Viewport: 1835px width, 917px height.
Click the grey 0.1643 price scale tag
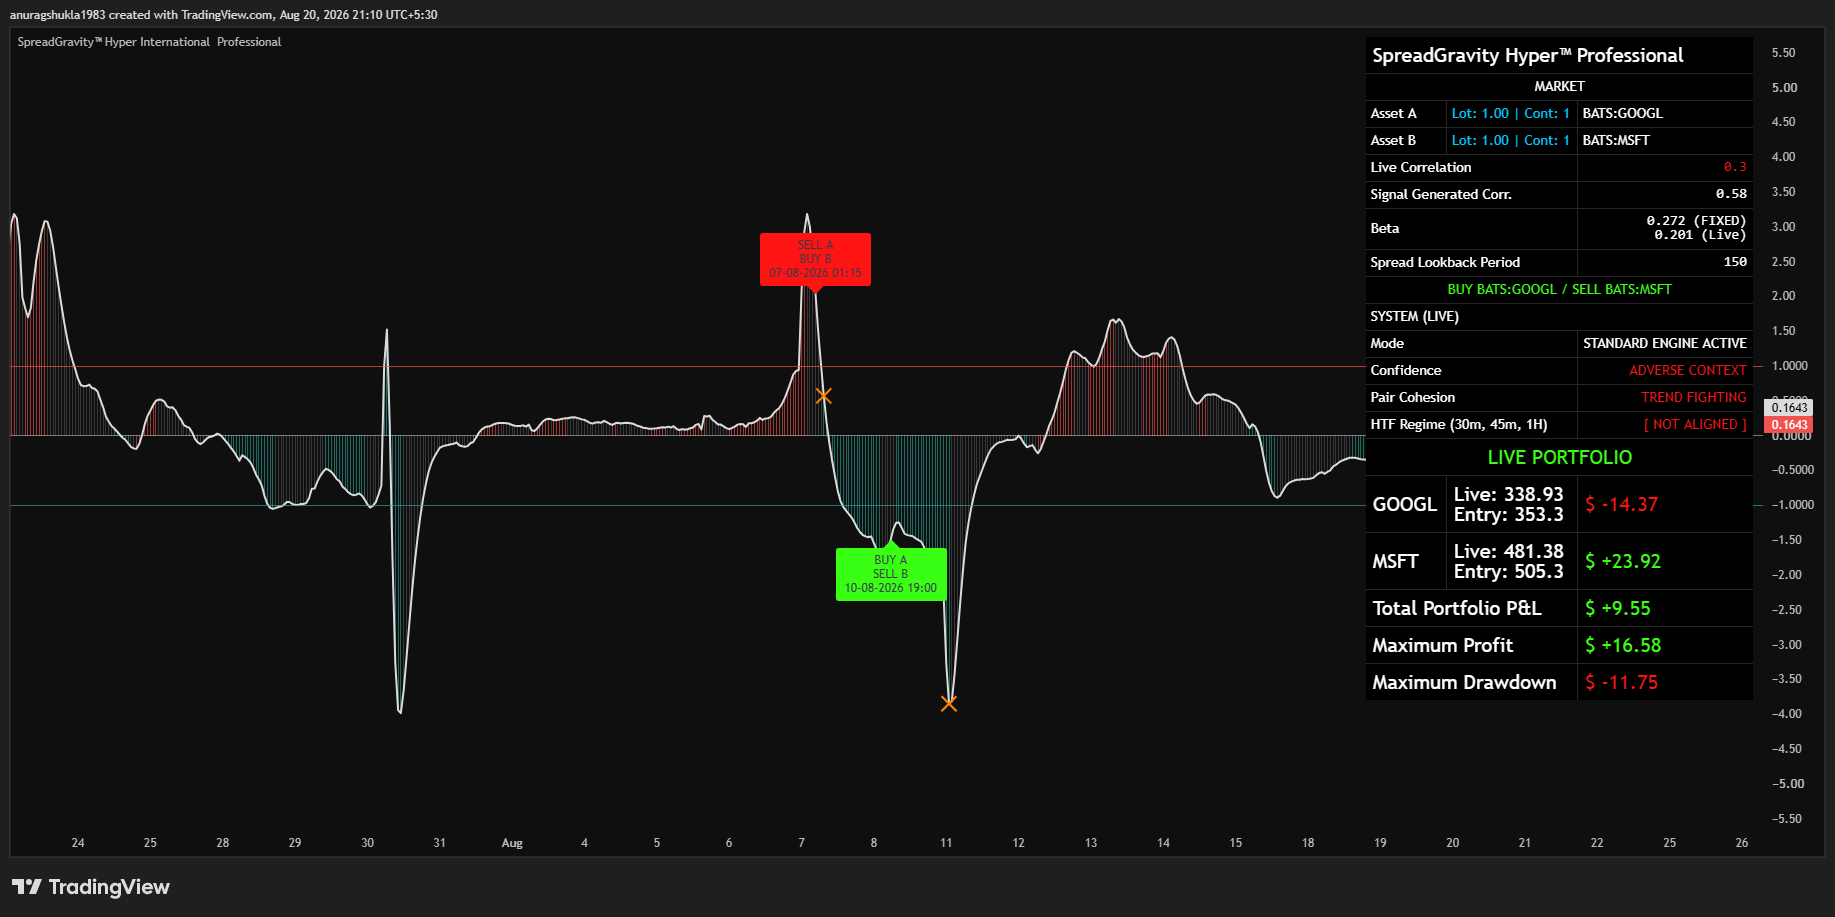[1789, 408]
